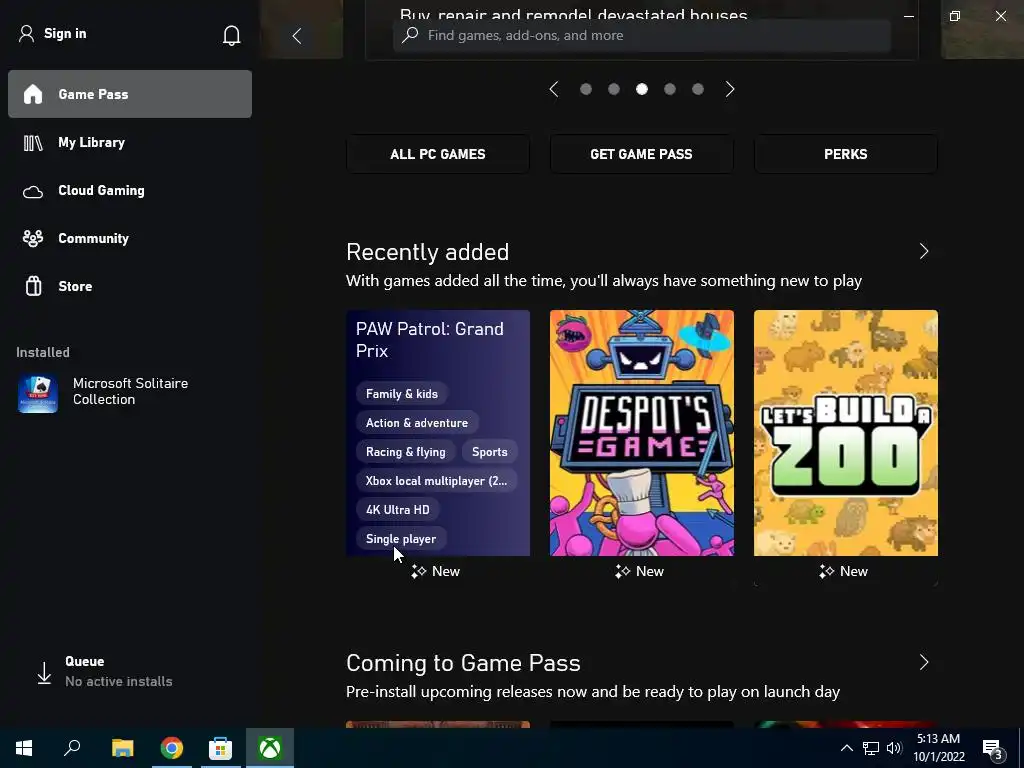The height and width of the screenshot is (768, 1024).
Task: Open Coming to Game Pass heading
Action: 463,663
